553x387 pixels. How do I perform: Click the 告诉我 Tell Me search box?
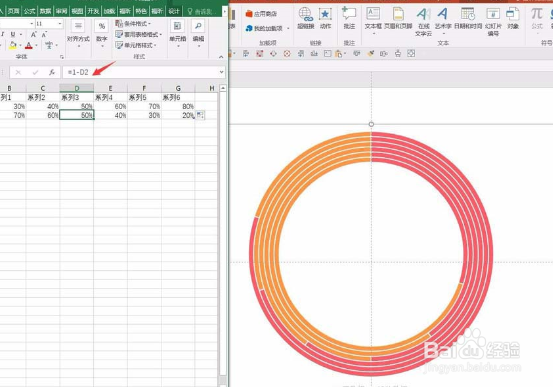[202, 12]
